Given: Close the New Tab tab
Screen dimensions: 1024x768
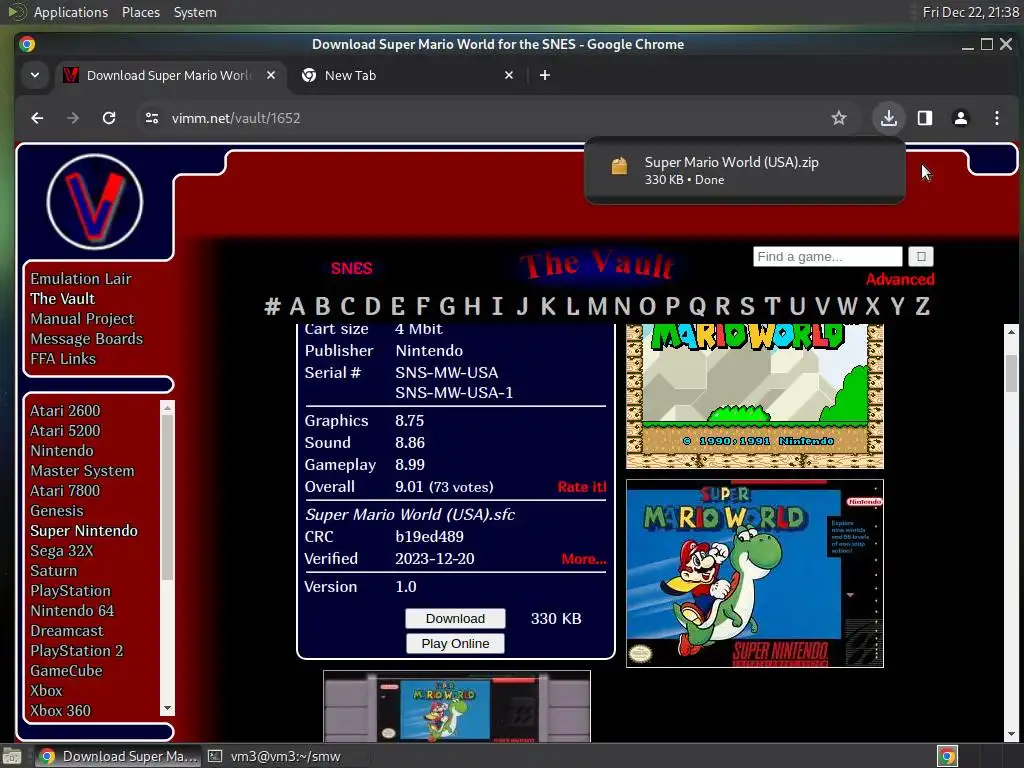Looking at the screenshot, I should (x=509, y=75).
